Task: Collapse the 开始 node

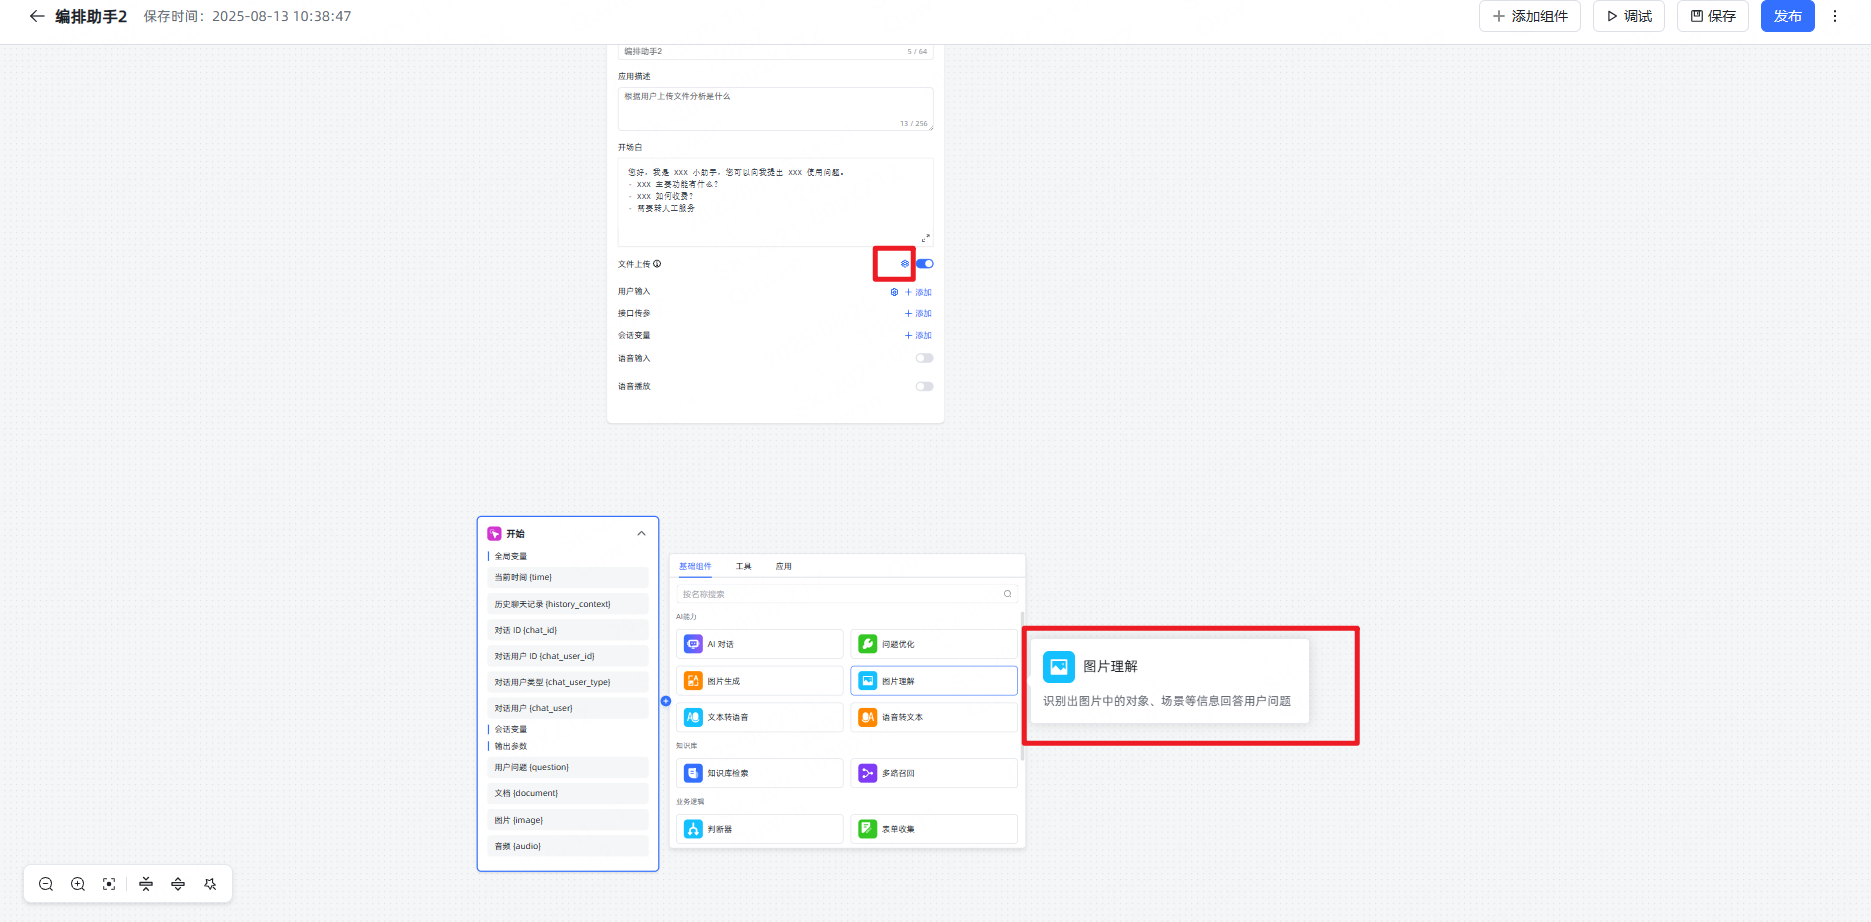Action: (x=641, y=534)
